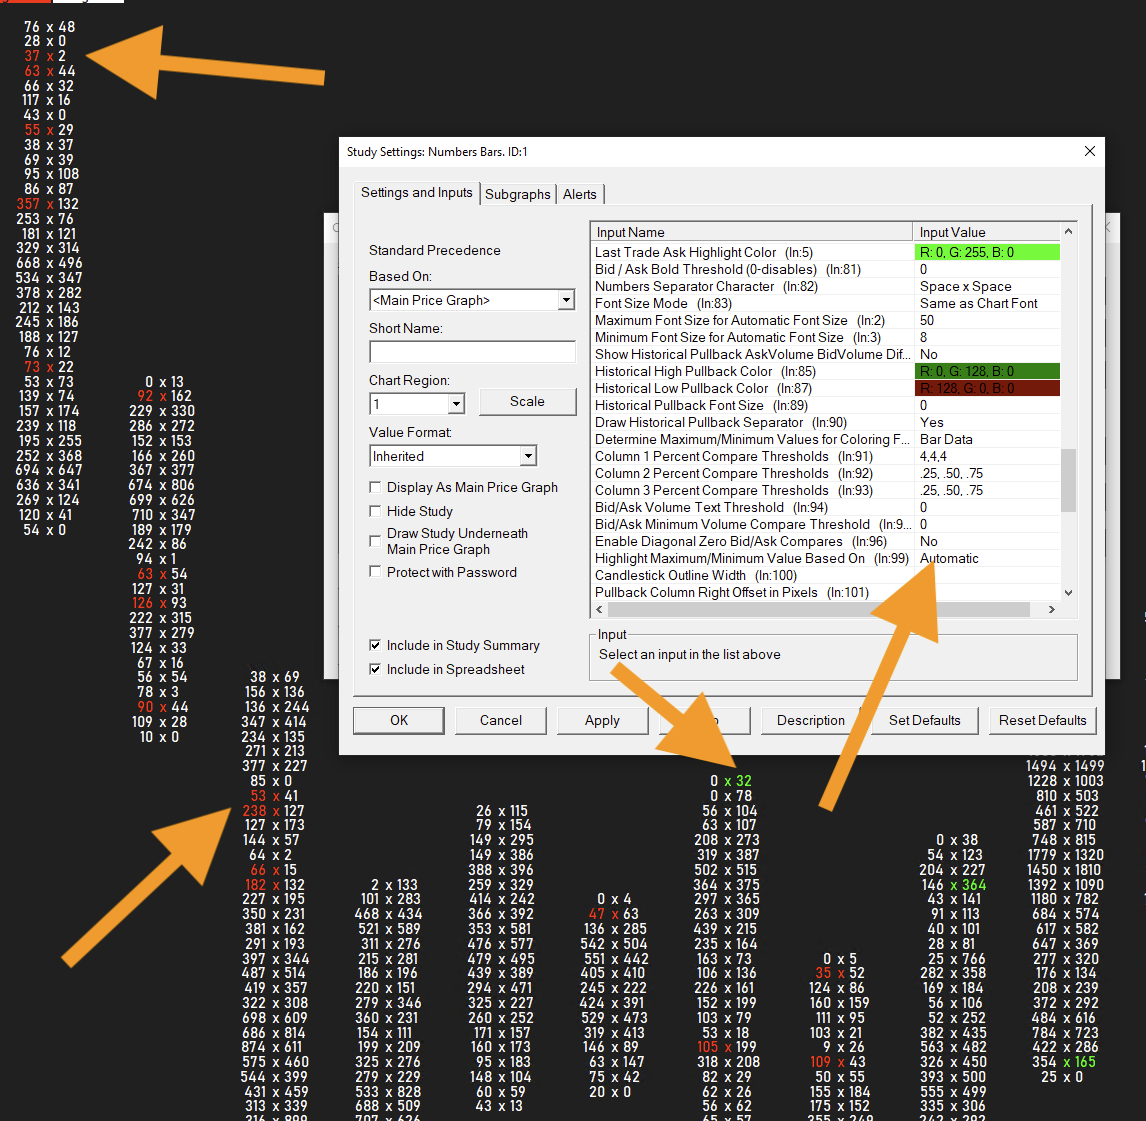Screen dimensions: 1146x1121
Task: Select 'Bar Data' value for coloring
Action: point(946,439)
